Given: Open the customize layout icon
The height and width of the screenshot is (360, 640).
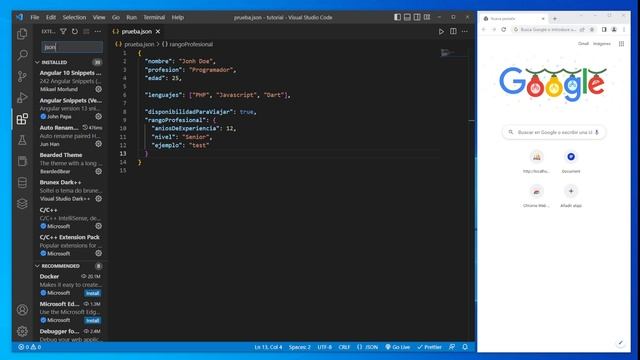Looking at the screenshot, I should 427,17.
